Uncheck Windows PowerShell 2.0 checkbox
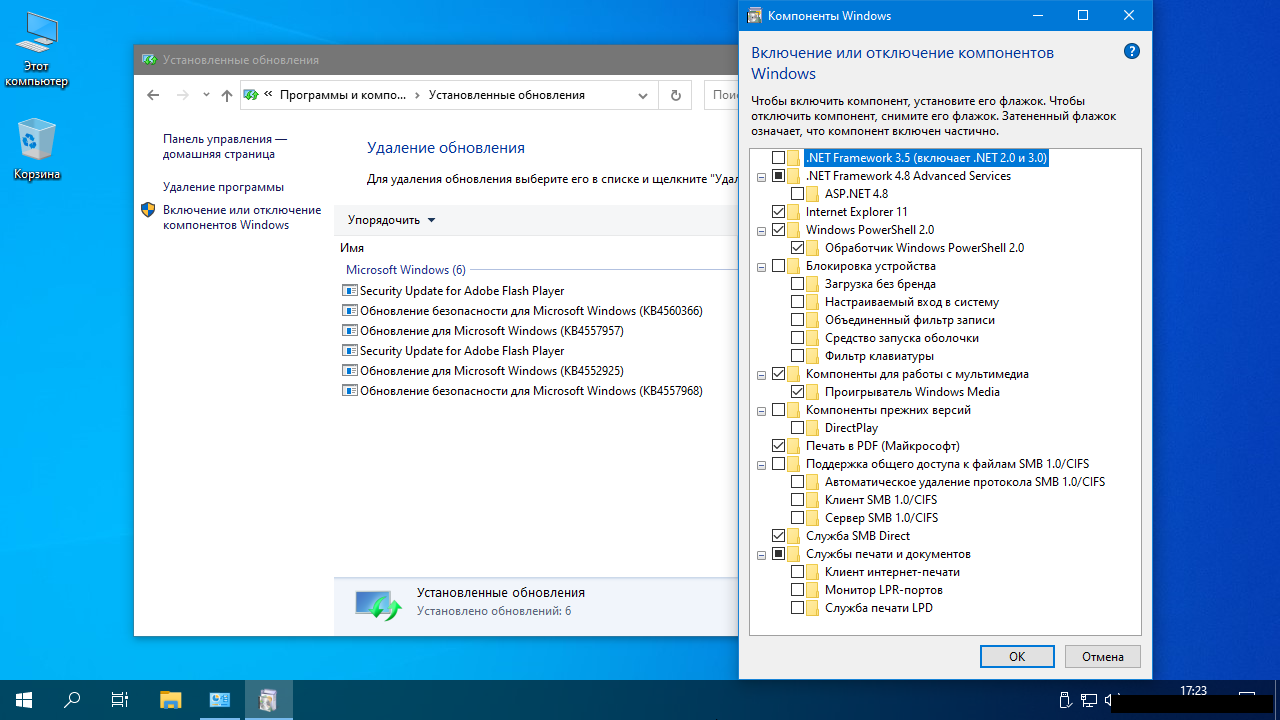Screen dimensions: 1280x720 779,230
